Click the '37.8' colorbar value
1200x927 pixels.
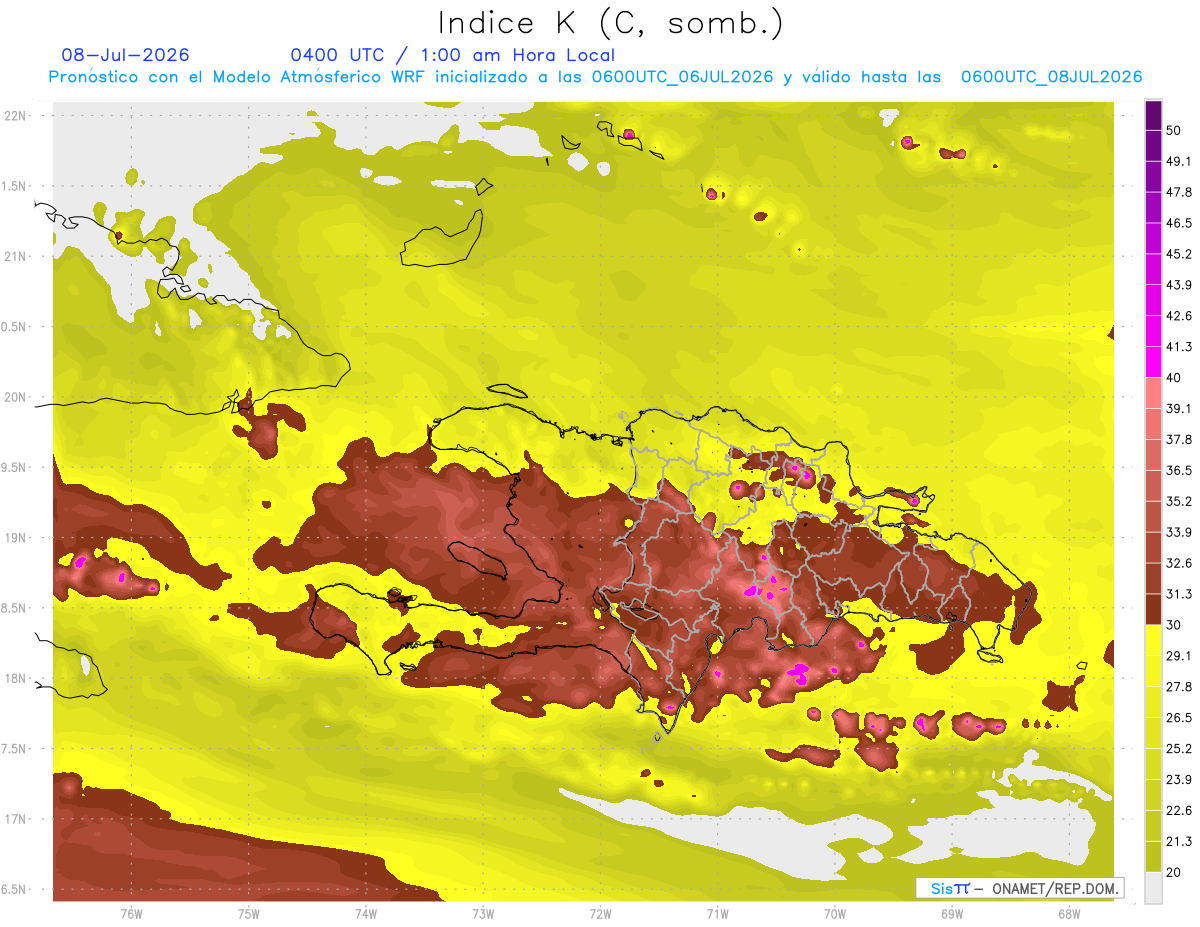click(x=1179, y=439)
